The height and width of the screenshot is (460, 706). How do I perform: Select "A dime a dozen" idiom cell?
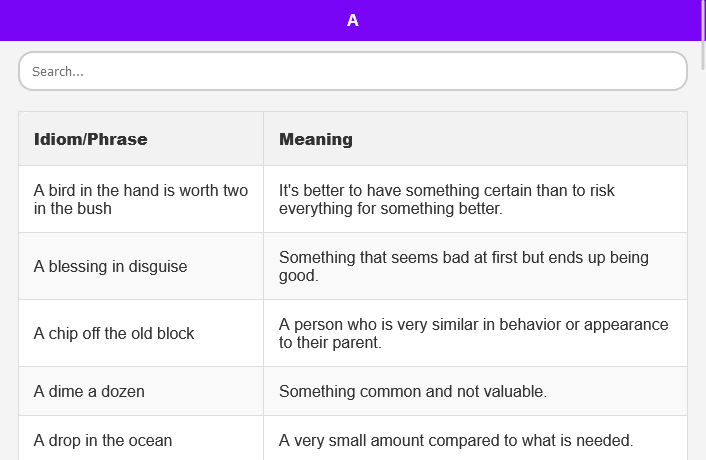89,391
